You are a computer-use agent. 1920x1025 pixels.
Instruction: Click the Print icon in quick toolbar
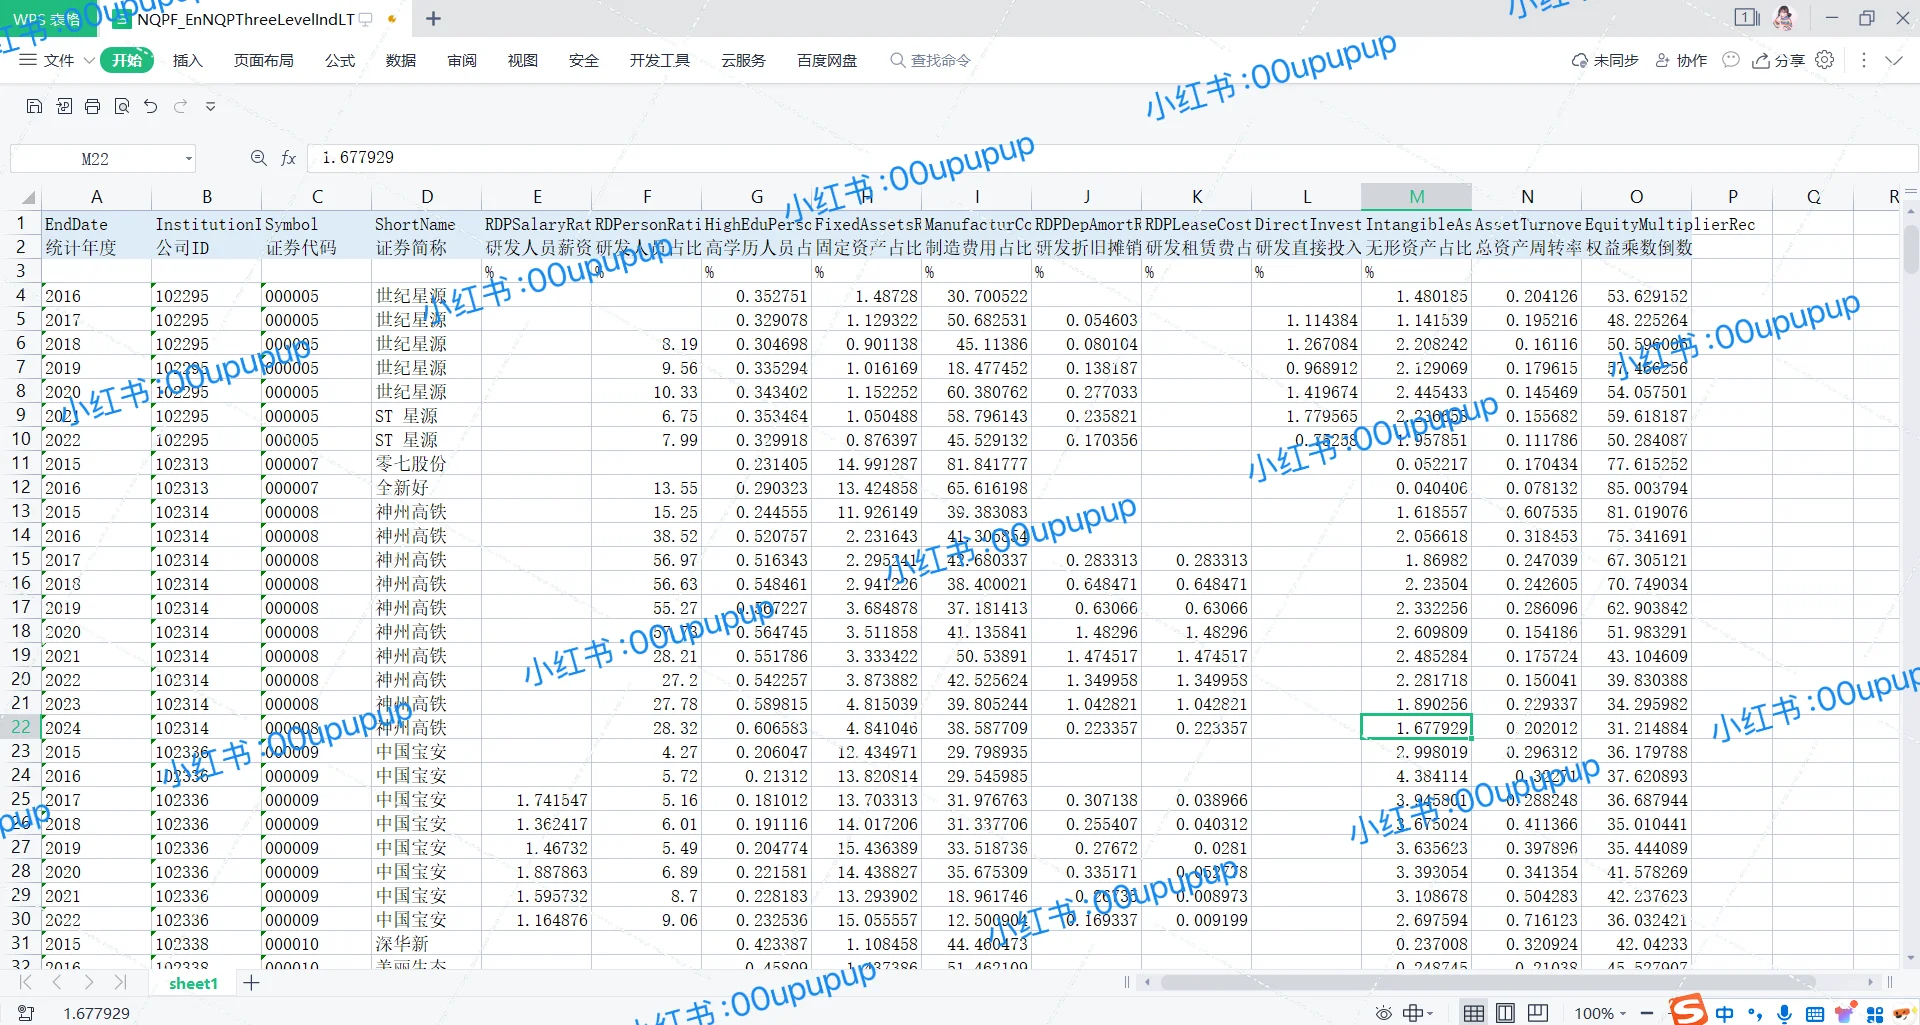(x=93, y=106)
